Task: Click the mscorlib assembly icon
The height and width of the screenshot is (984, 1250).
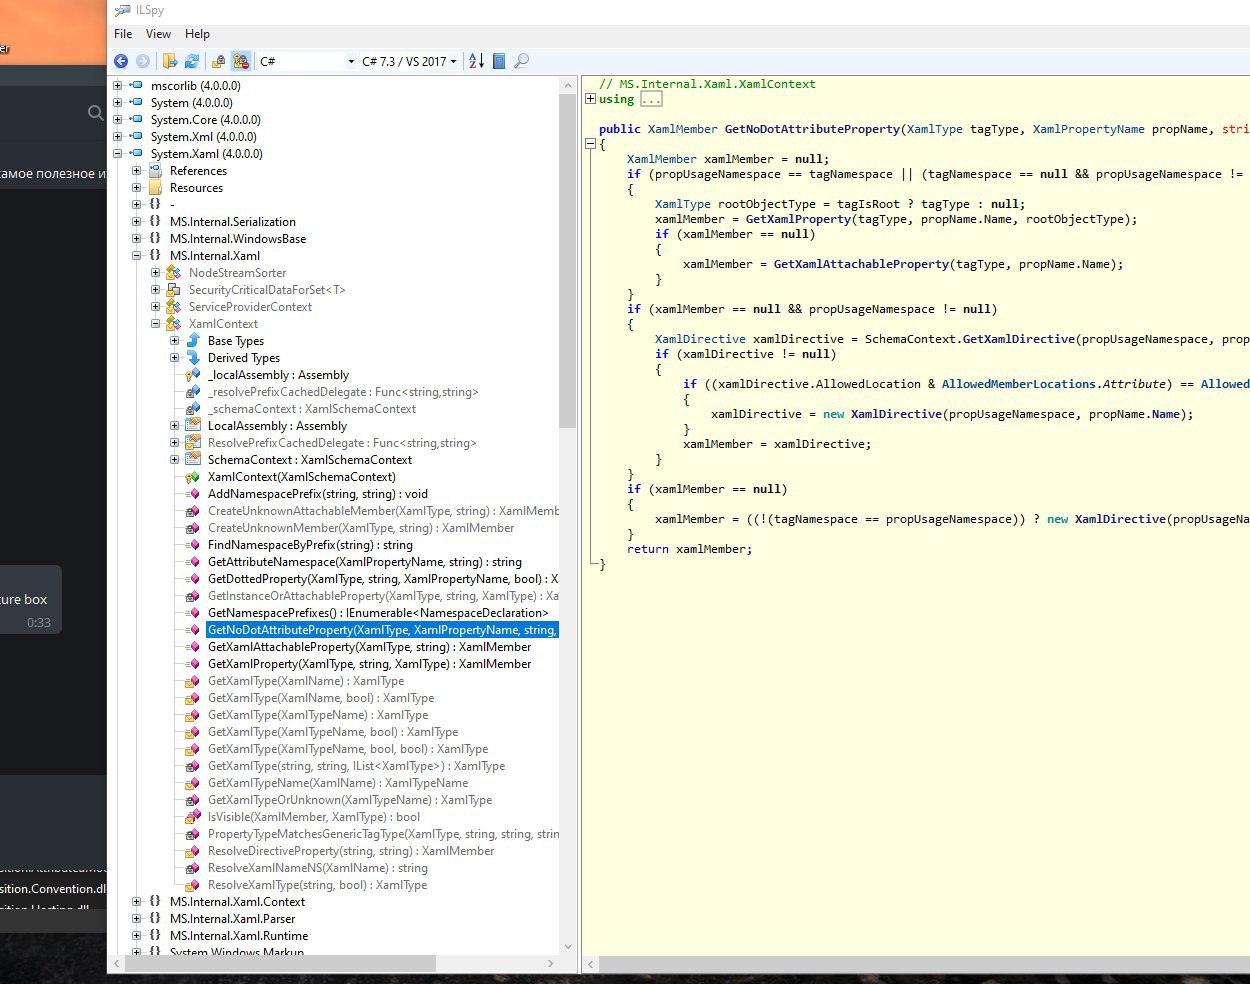Action: pos(136,86)
